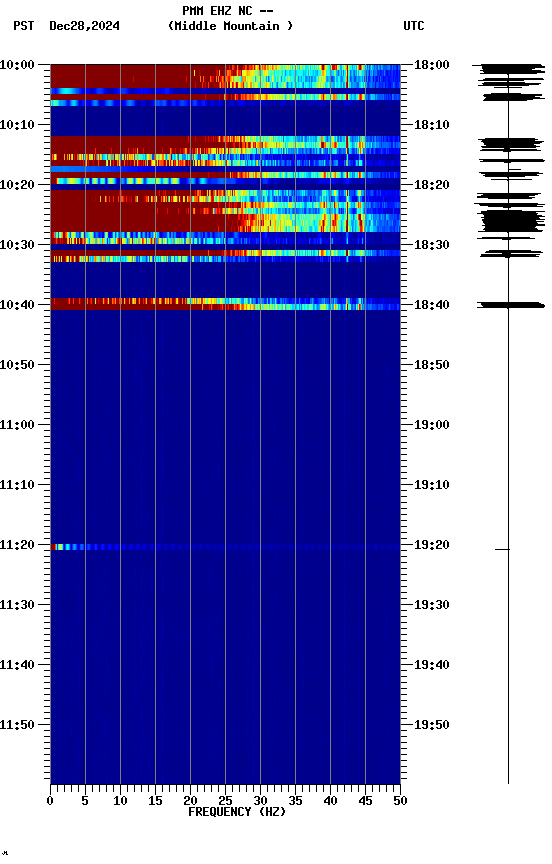Click the 10:00 PST time label
This screenshot has height=864, width=552.
click(x=17, y=65)
